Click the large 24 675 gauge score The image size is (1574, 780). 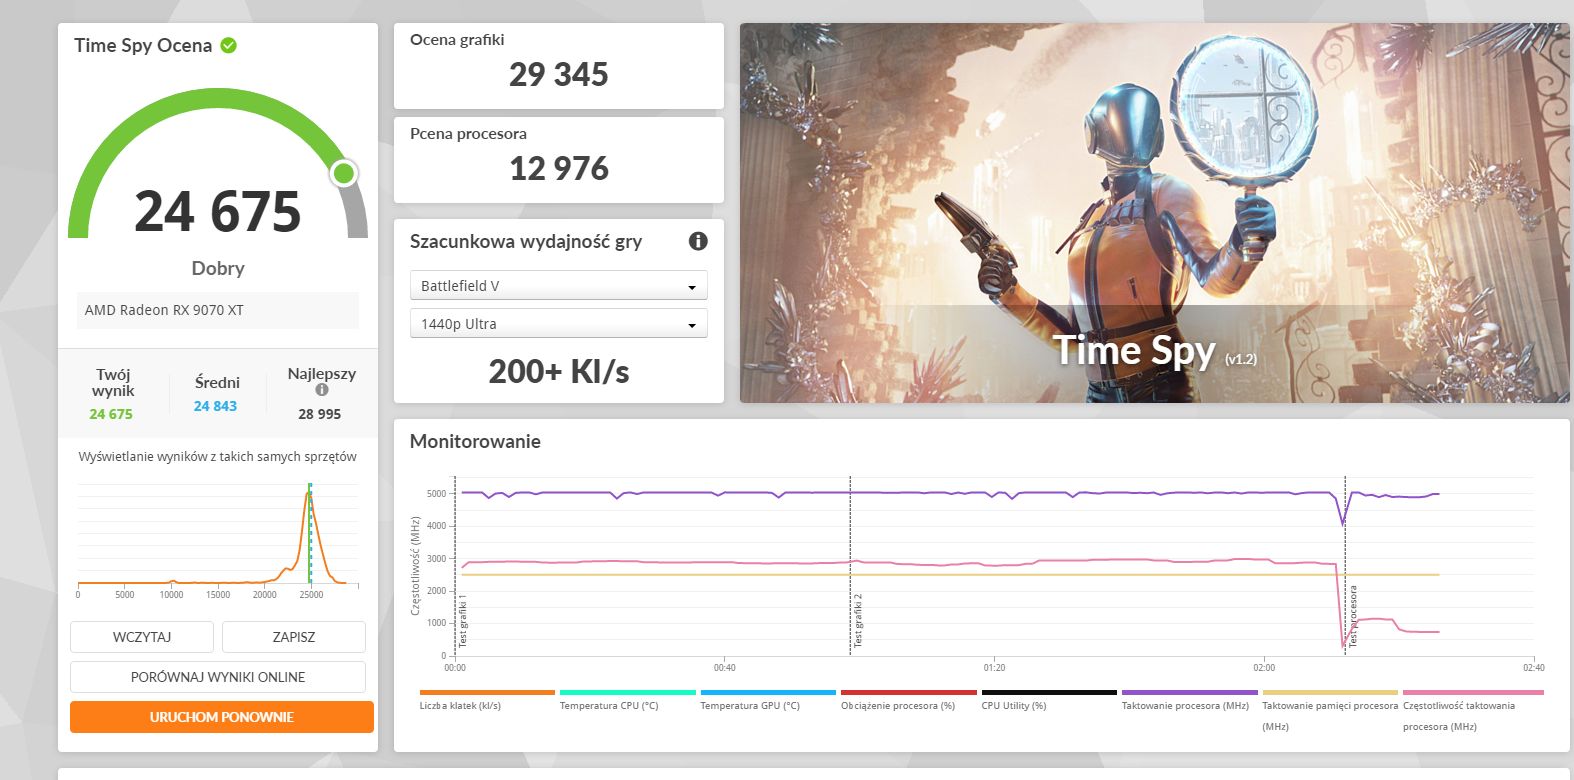[x=218, y=211]
